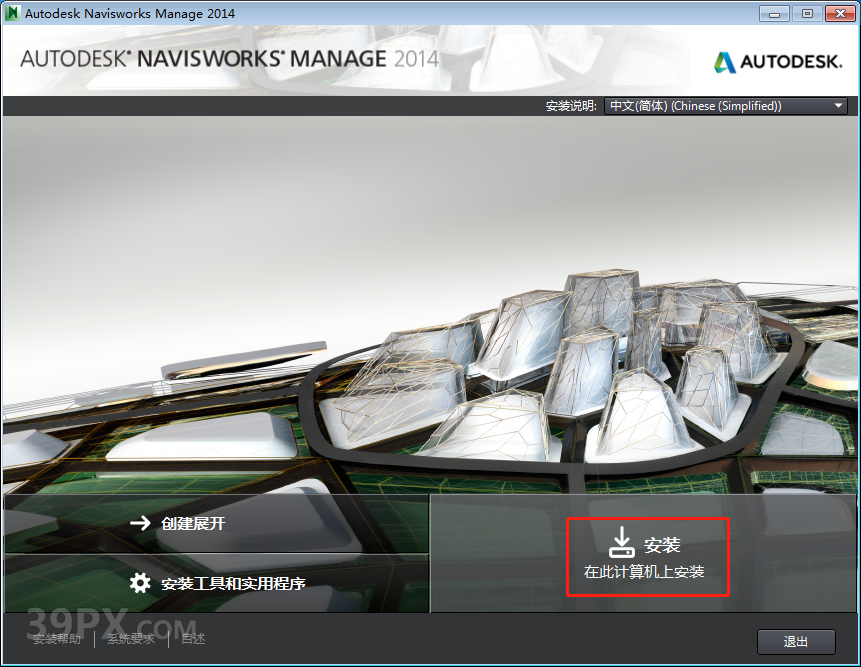The width and height of the screenshot is (861, 667).
Task: Click the Navisworks icon in the title bar
Action: (x=13, y=13)
